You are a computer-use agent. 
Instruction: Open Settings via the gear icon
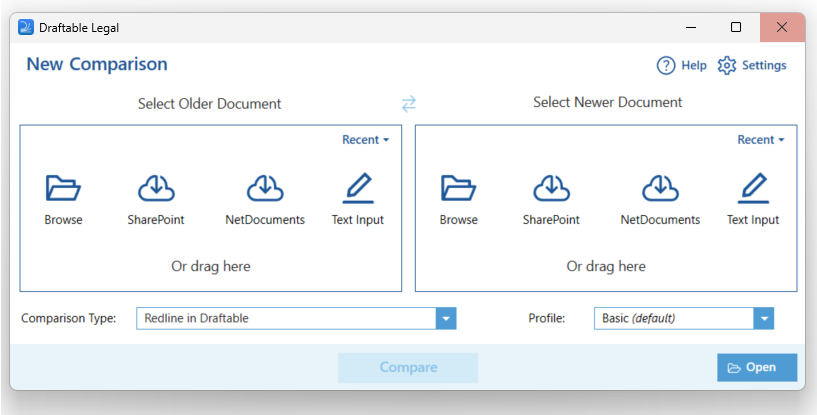click(x=727, y=66)
